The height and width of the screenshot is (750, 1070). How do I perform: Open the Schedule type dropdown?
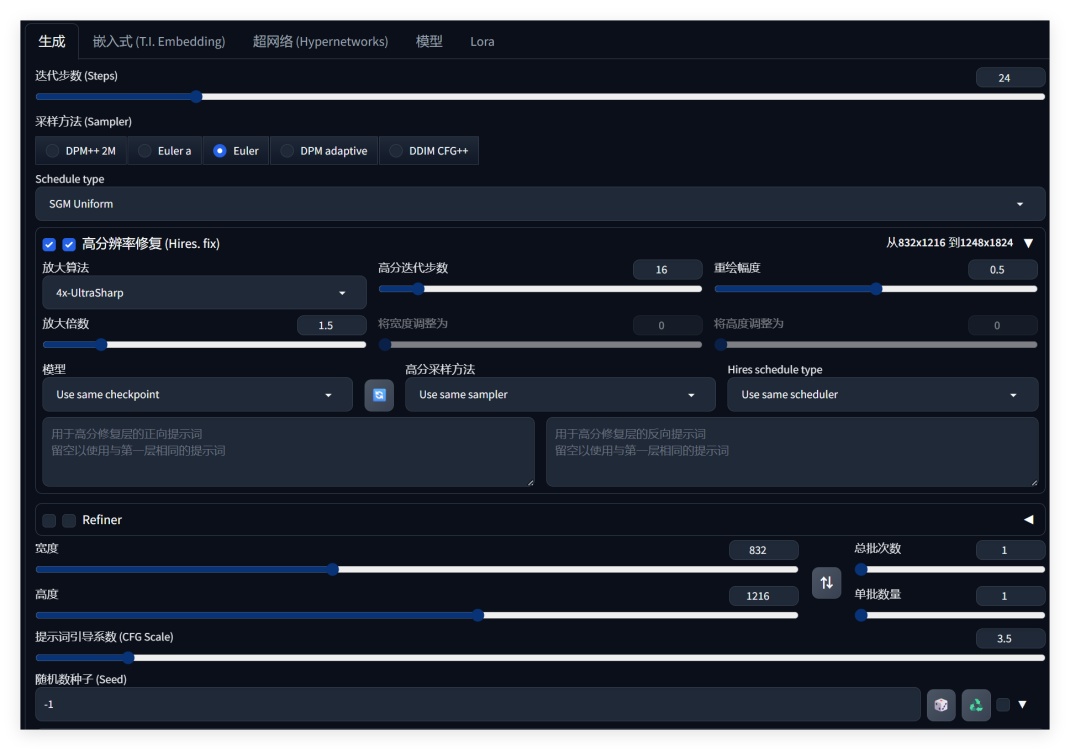pos(540,204)
